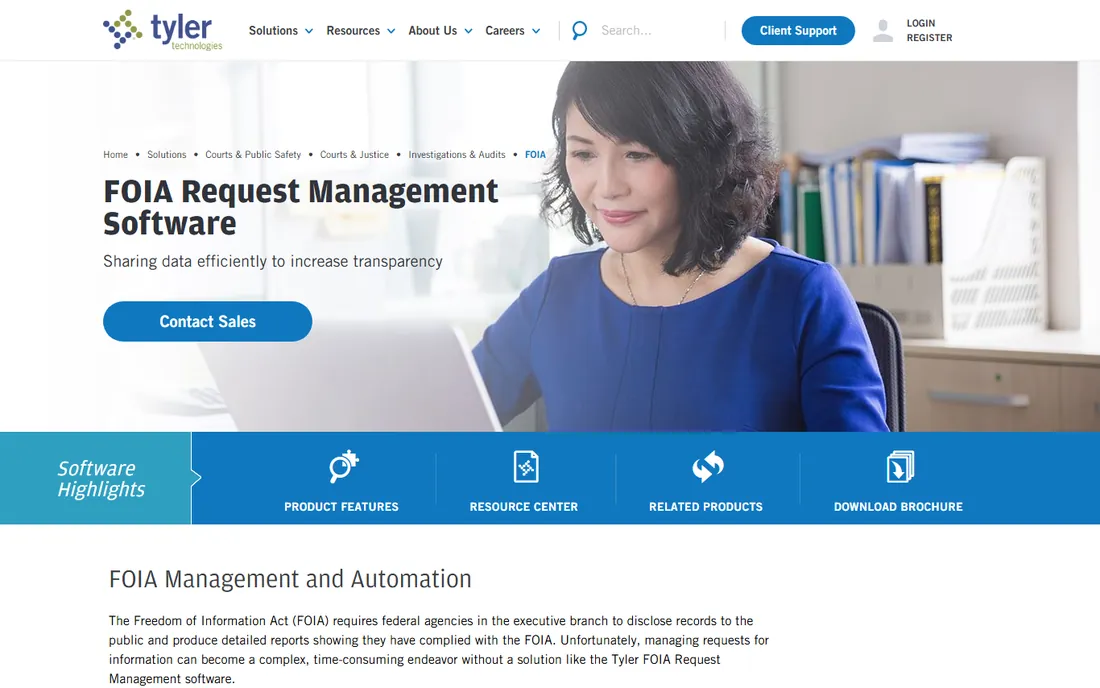The height and width of the screenshot is (688, 1100).
Task: Go to Home breadcrumb
Action: pyautogui.click(x=115, y=154)
